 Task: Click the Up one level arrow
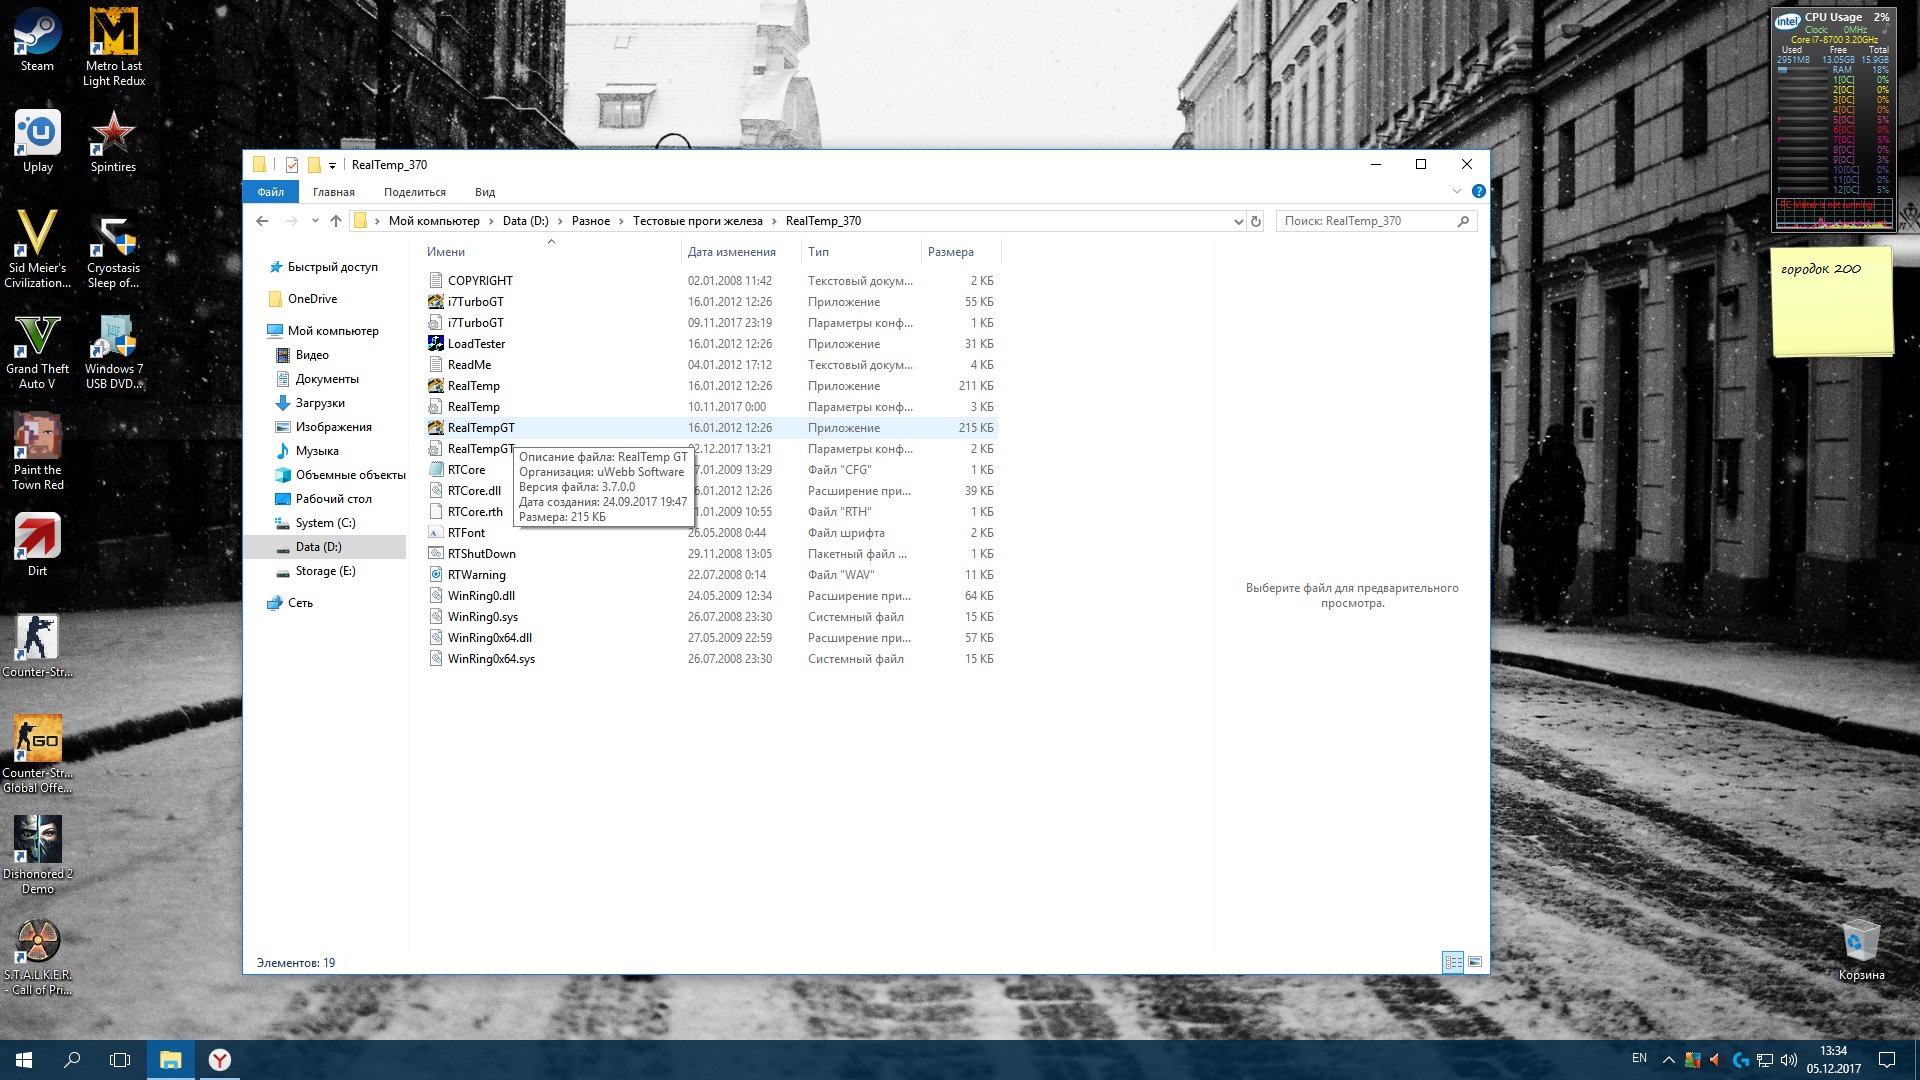336,221
